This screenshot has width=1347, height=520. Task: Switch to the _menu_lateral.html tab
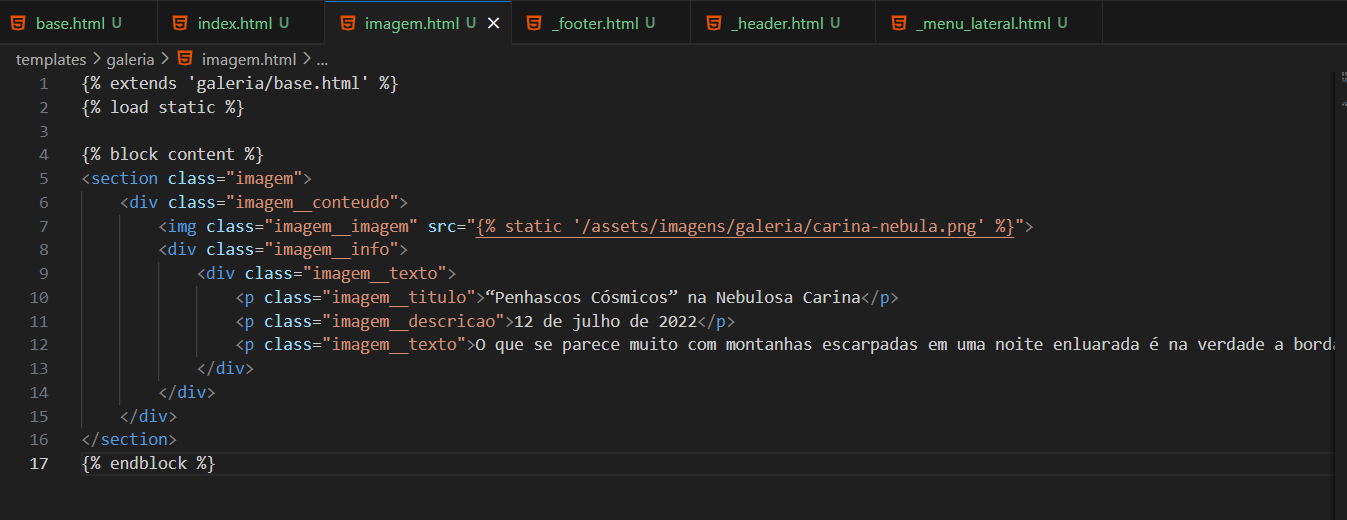990,23
